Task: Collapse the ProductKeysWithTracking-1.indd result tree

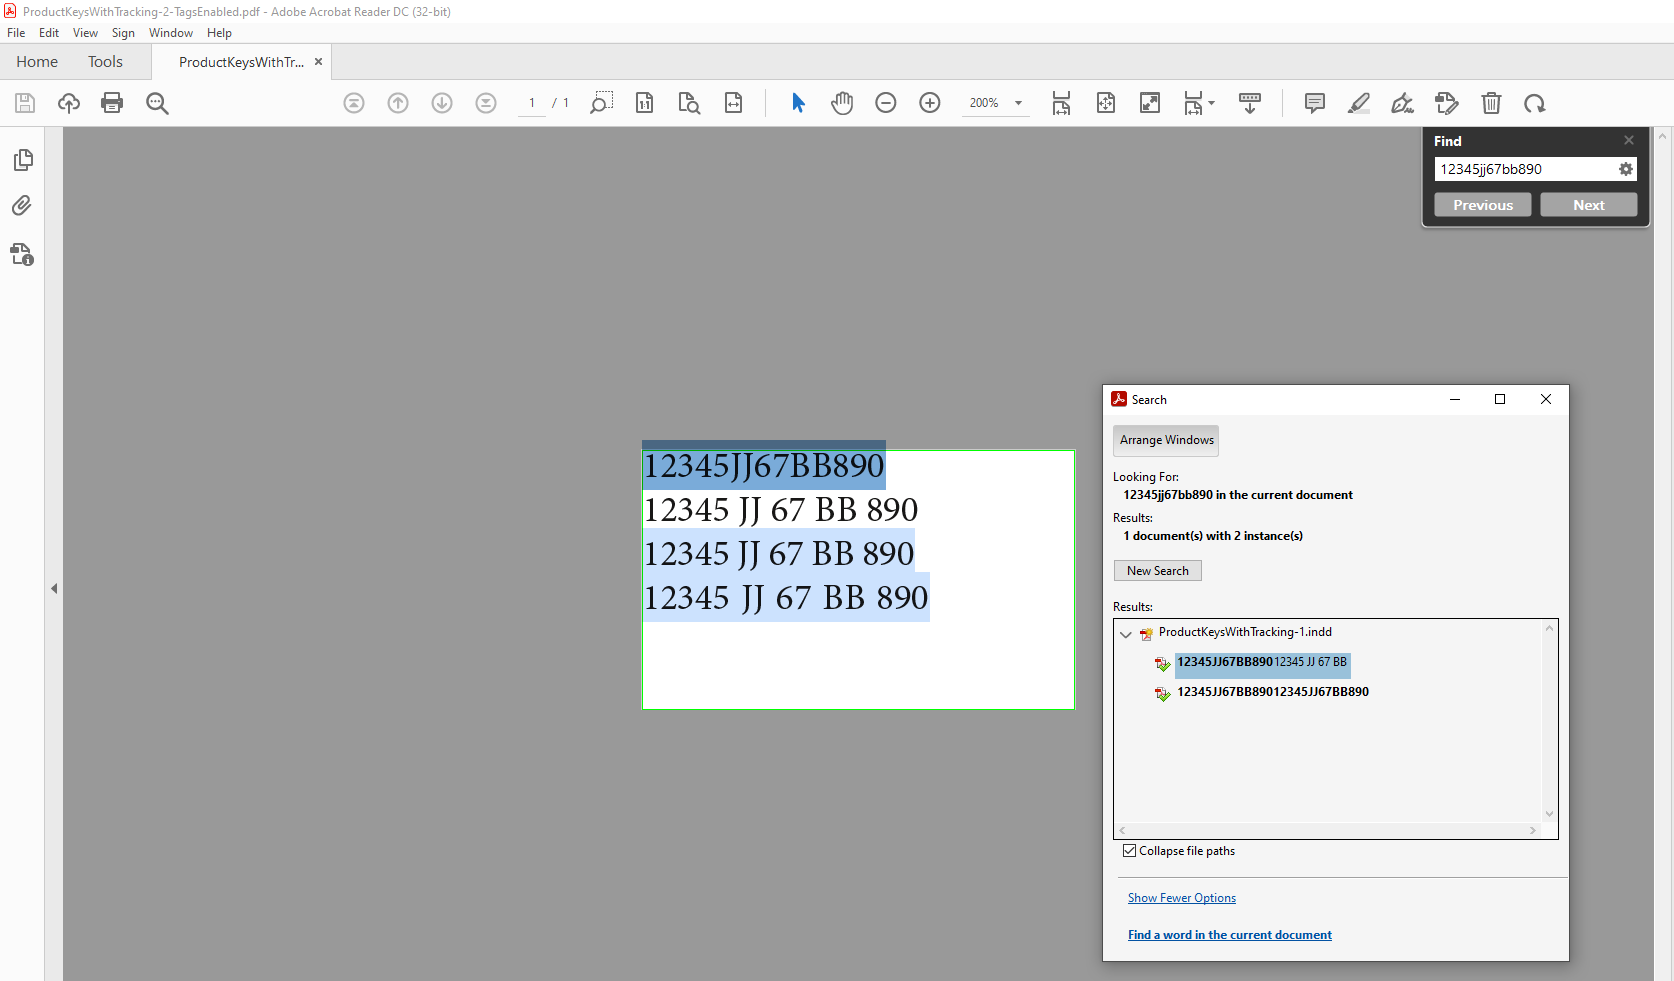Action: pyautogui.click(x=1126, y=634)
